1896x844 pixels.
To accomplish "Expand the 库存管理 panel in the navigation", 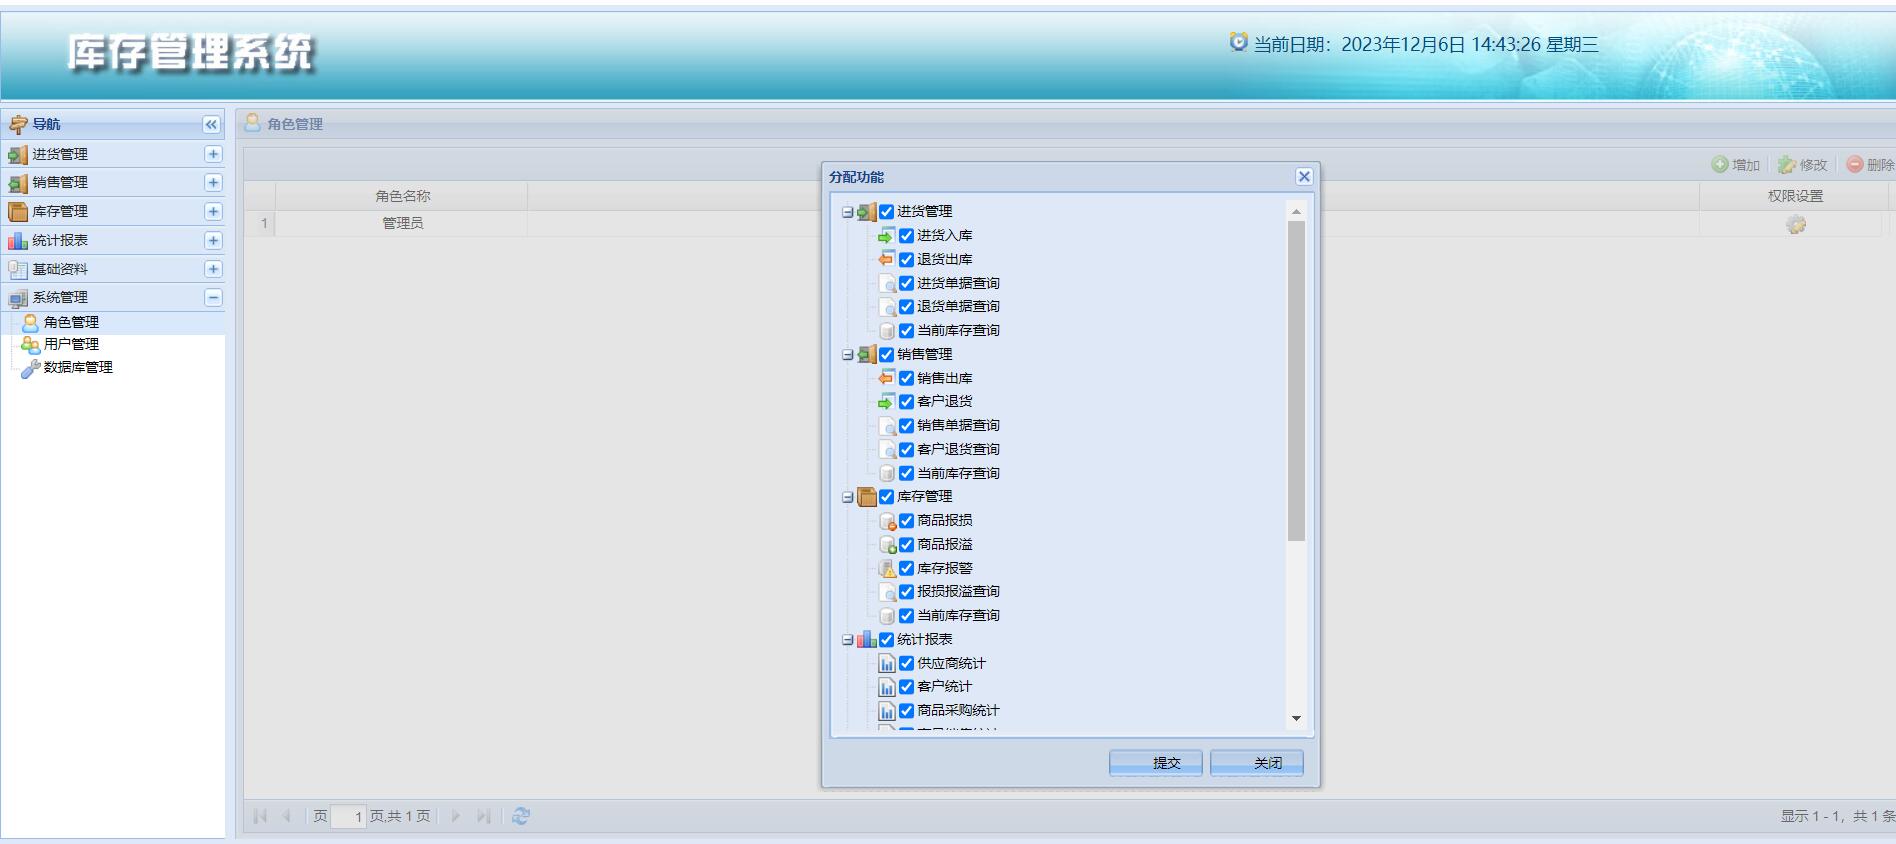I will (213, 212).
